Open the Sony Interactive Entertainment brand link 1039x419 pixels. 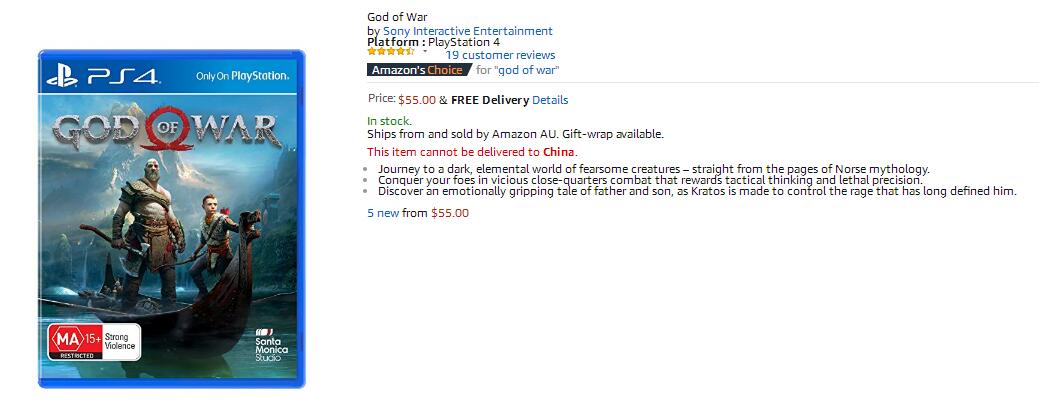tap(468, 31)
